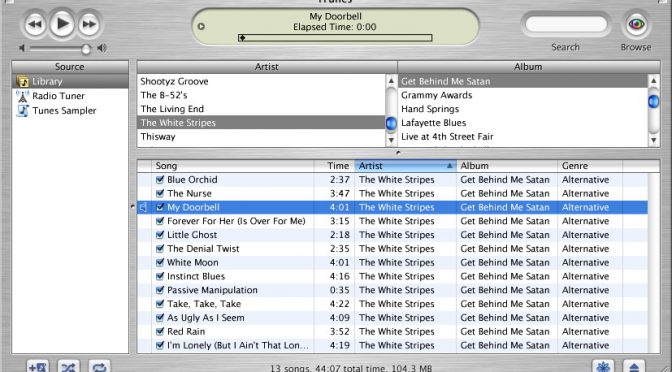
Task: Select album Live at 4th Street Fair
Action: click(x=523, y=136)
